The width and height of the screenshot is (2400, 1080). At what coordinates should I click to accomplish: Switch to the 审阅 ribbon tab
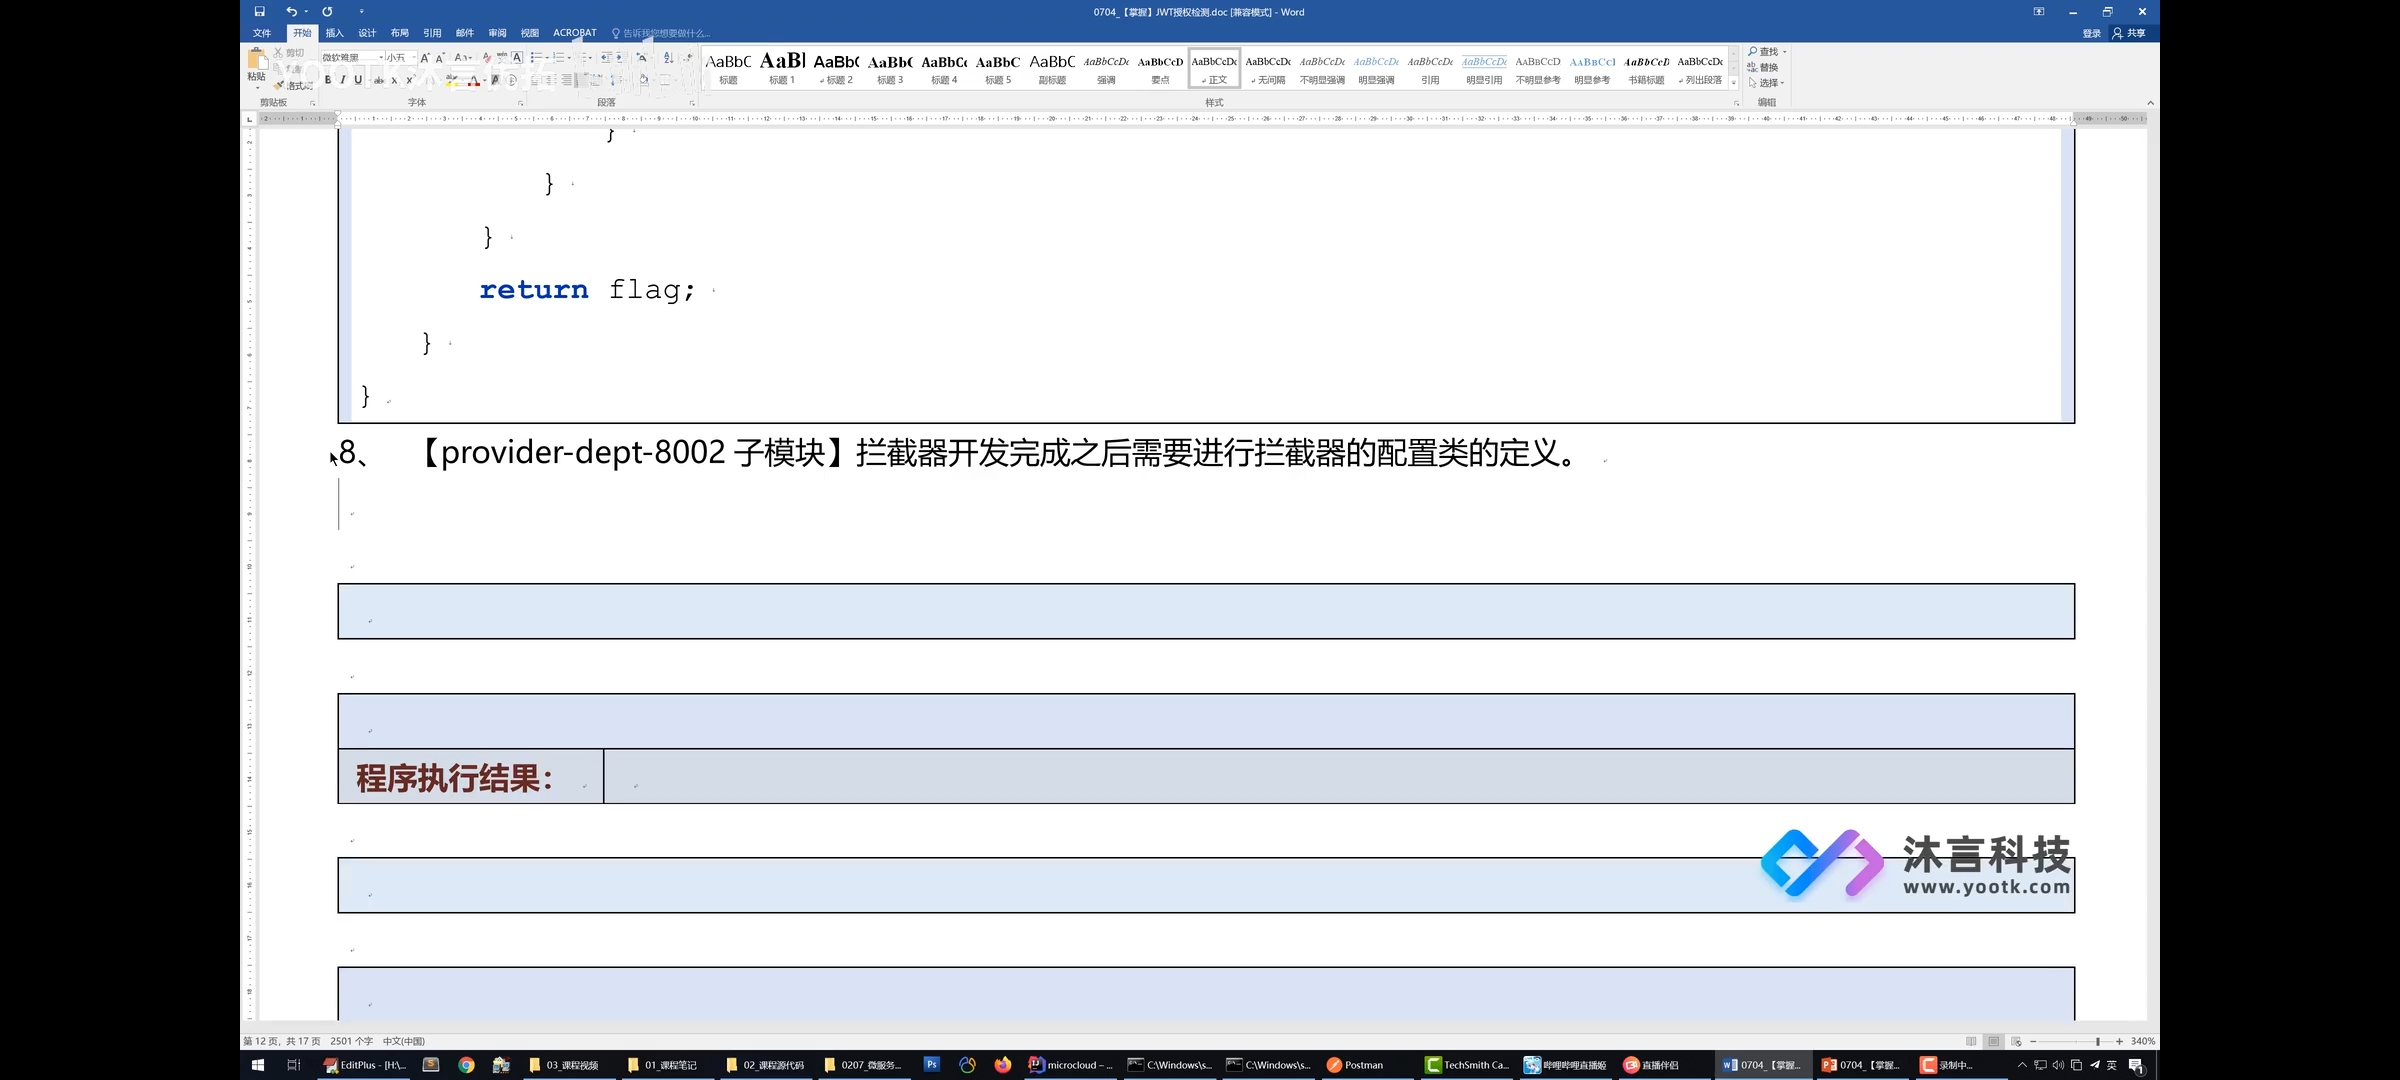click(x=497, y=33)
